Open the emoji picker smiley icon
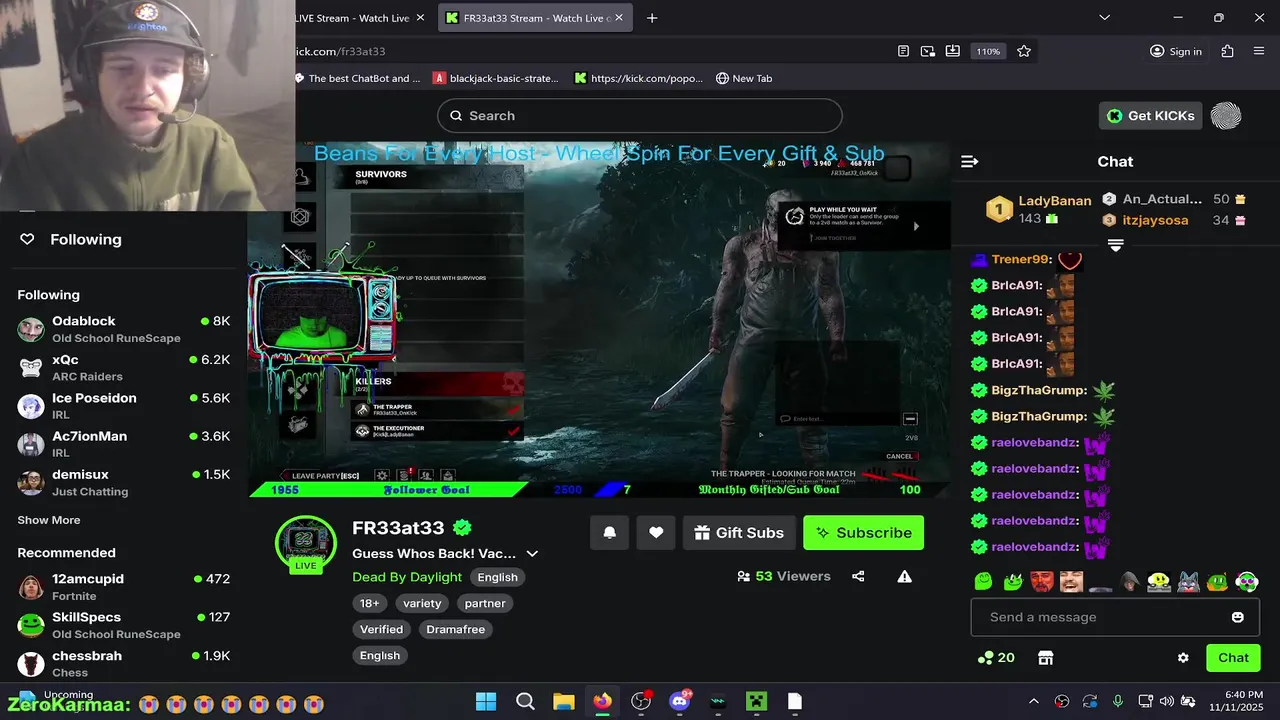Screen dimensions: 1280x720 click(1238, 617)
